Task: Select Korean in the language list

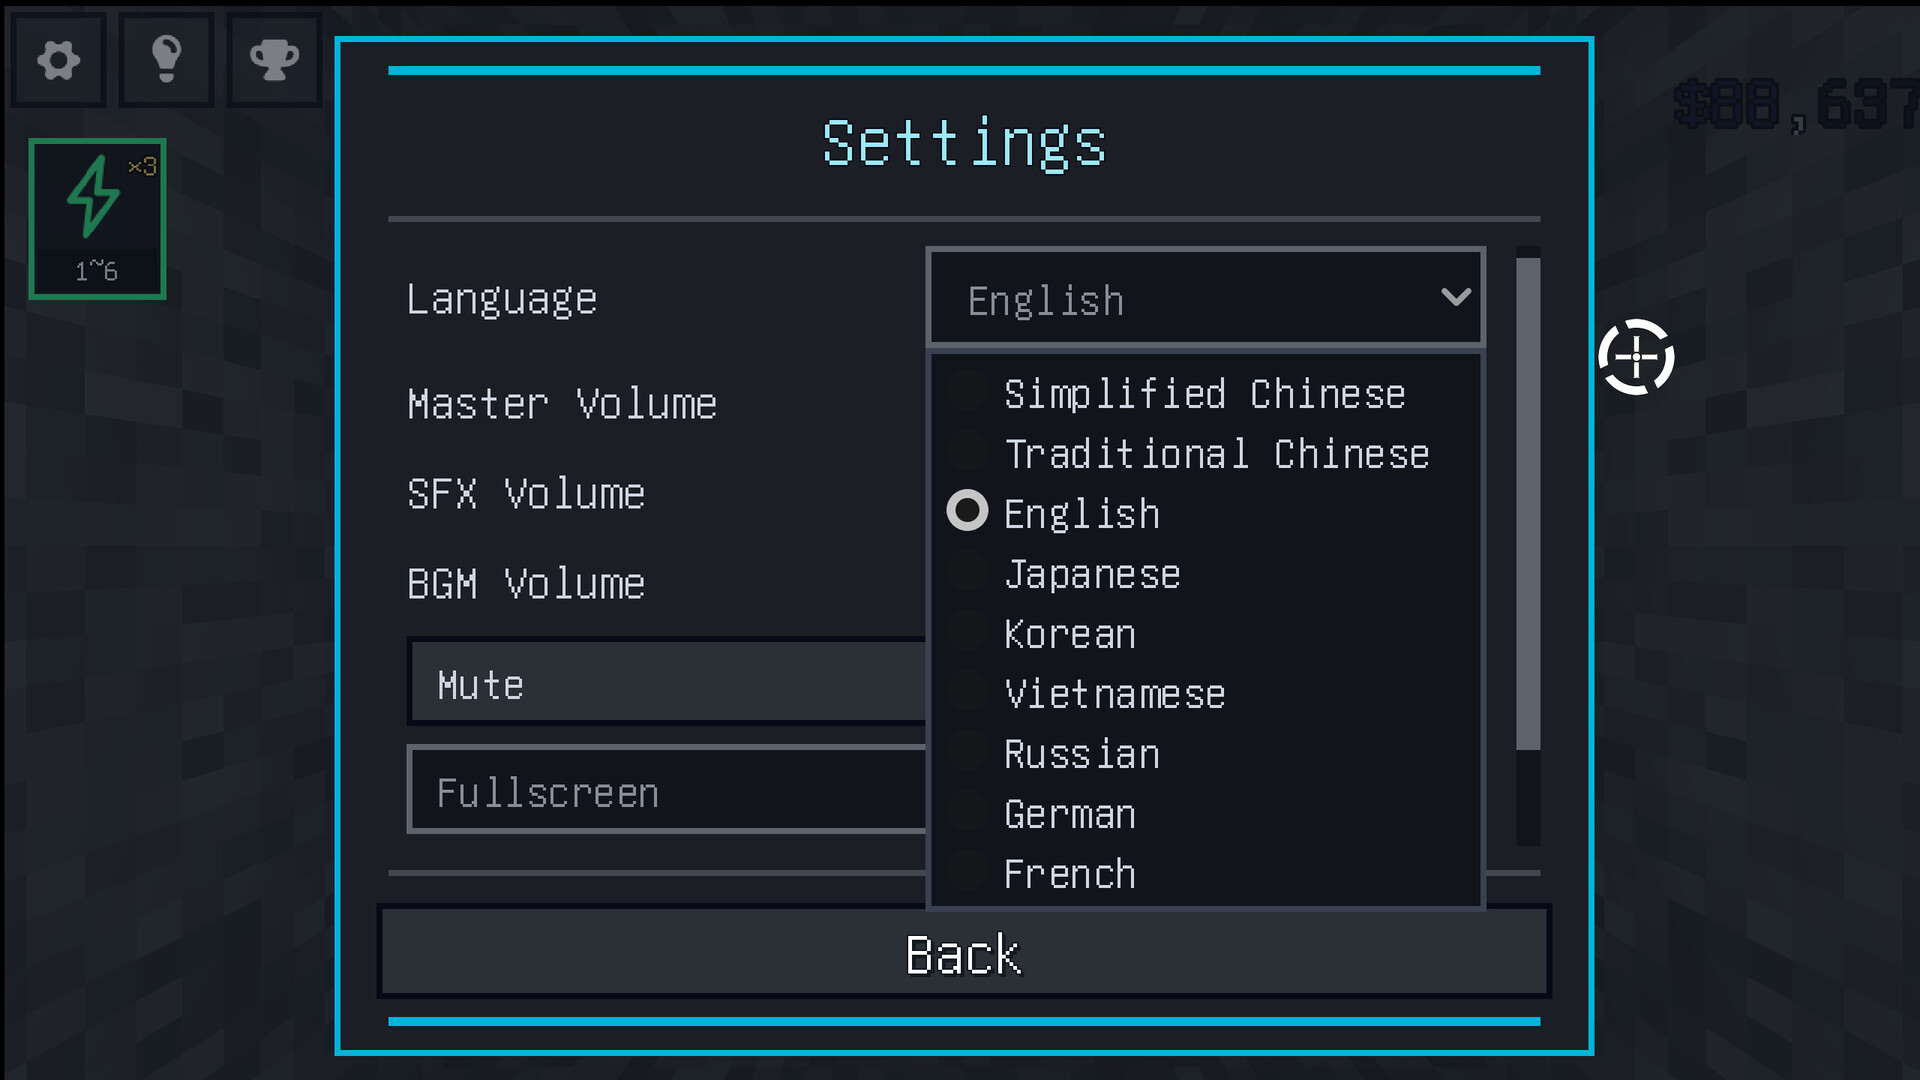Action: click(x=1205, y=633)
